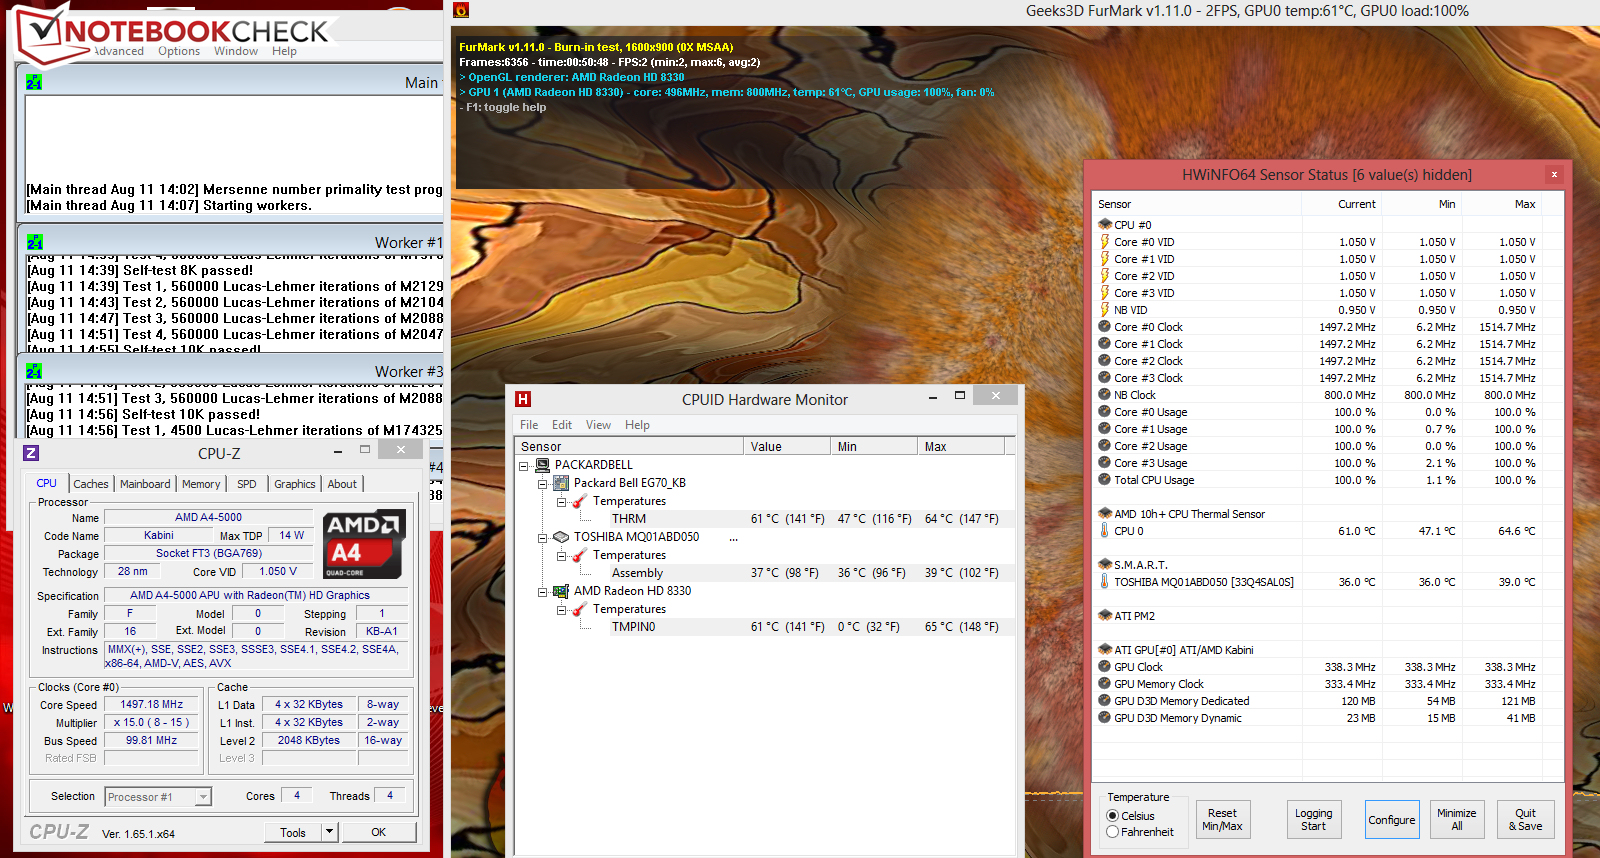The height and width of the screenshot is (858, 1600).
Task: Collapse Temperatures under Packard Bell EG70_KB
Action: (x=561, y=502)
